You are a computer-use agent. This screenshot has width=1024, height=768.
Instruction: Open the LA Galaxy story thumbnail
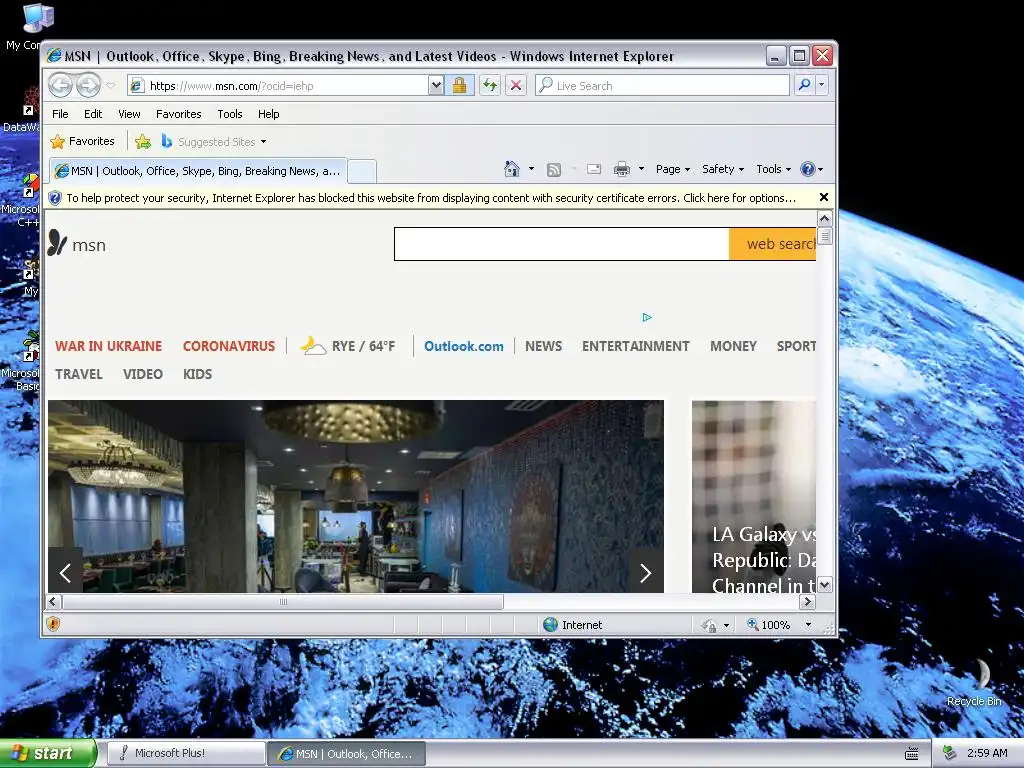click(754, 496)
